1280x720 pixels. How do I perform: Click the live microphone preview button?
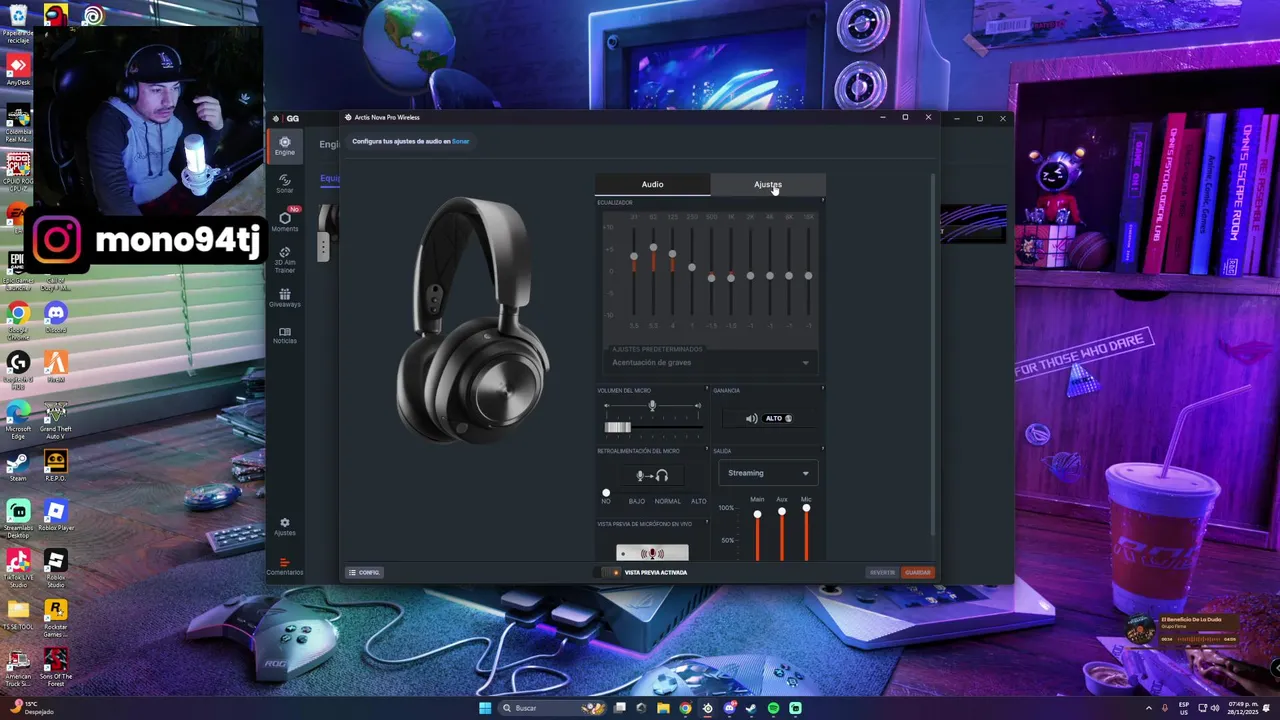tap(652, 553)
